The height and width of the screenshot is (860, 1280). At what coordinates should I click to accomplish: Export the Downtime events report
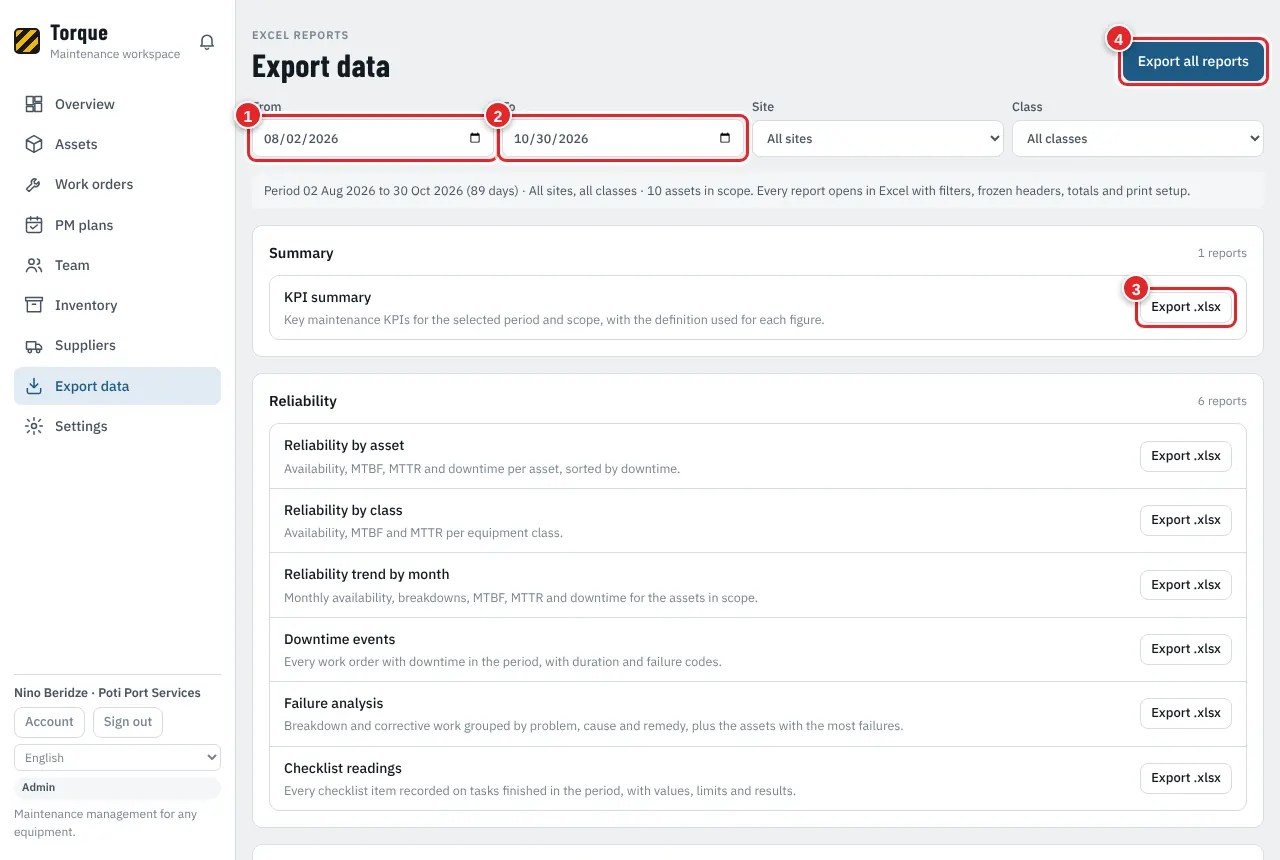coord(1186,649)
